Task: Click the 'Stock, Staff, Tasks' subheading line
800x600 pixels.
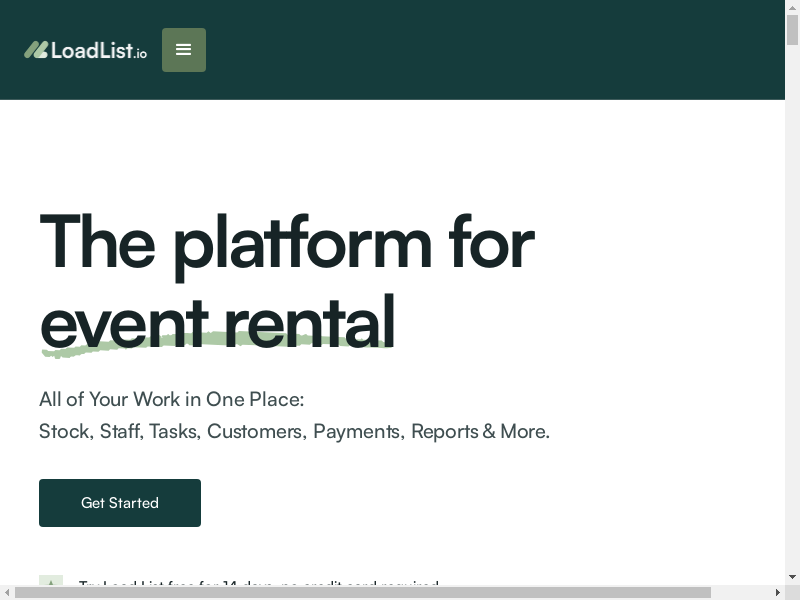Action: coord(294,431)
